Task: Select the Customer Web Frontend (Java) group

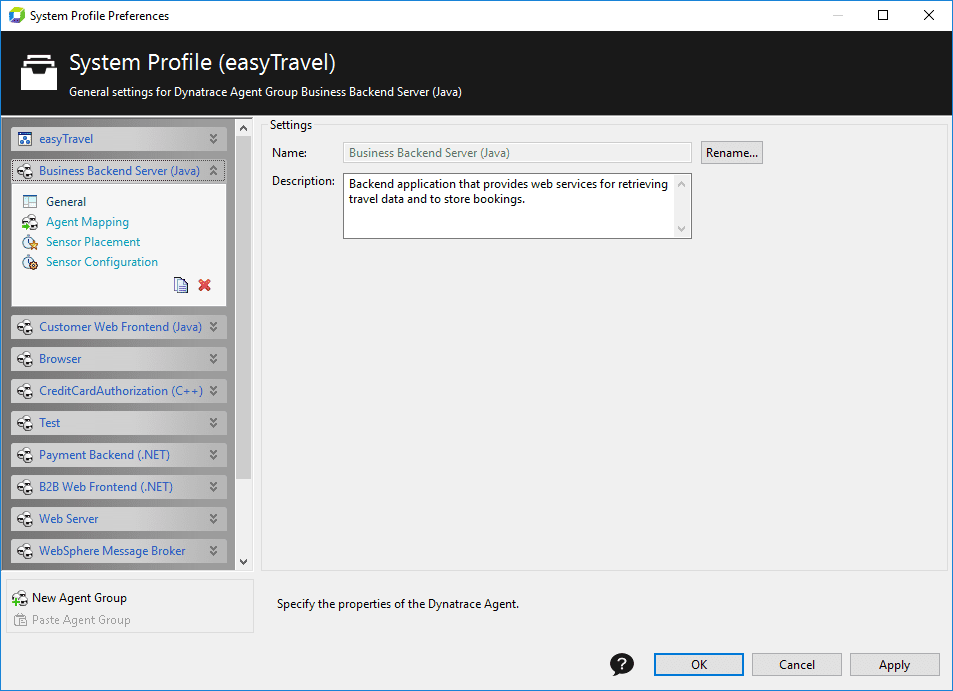Action: tap(119, 327)
